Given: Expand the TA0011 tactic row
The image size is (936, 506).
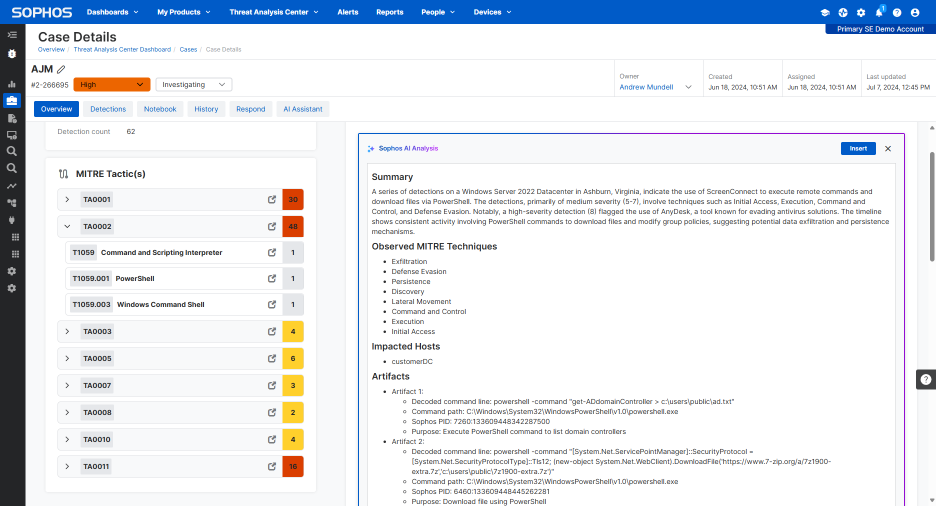Looking at the screenshot, I should click(67, 466).
